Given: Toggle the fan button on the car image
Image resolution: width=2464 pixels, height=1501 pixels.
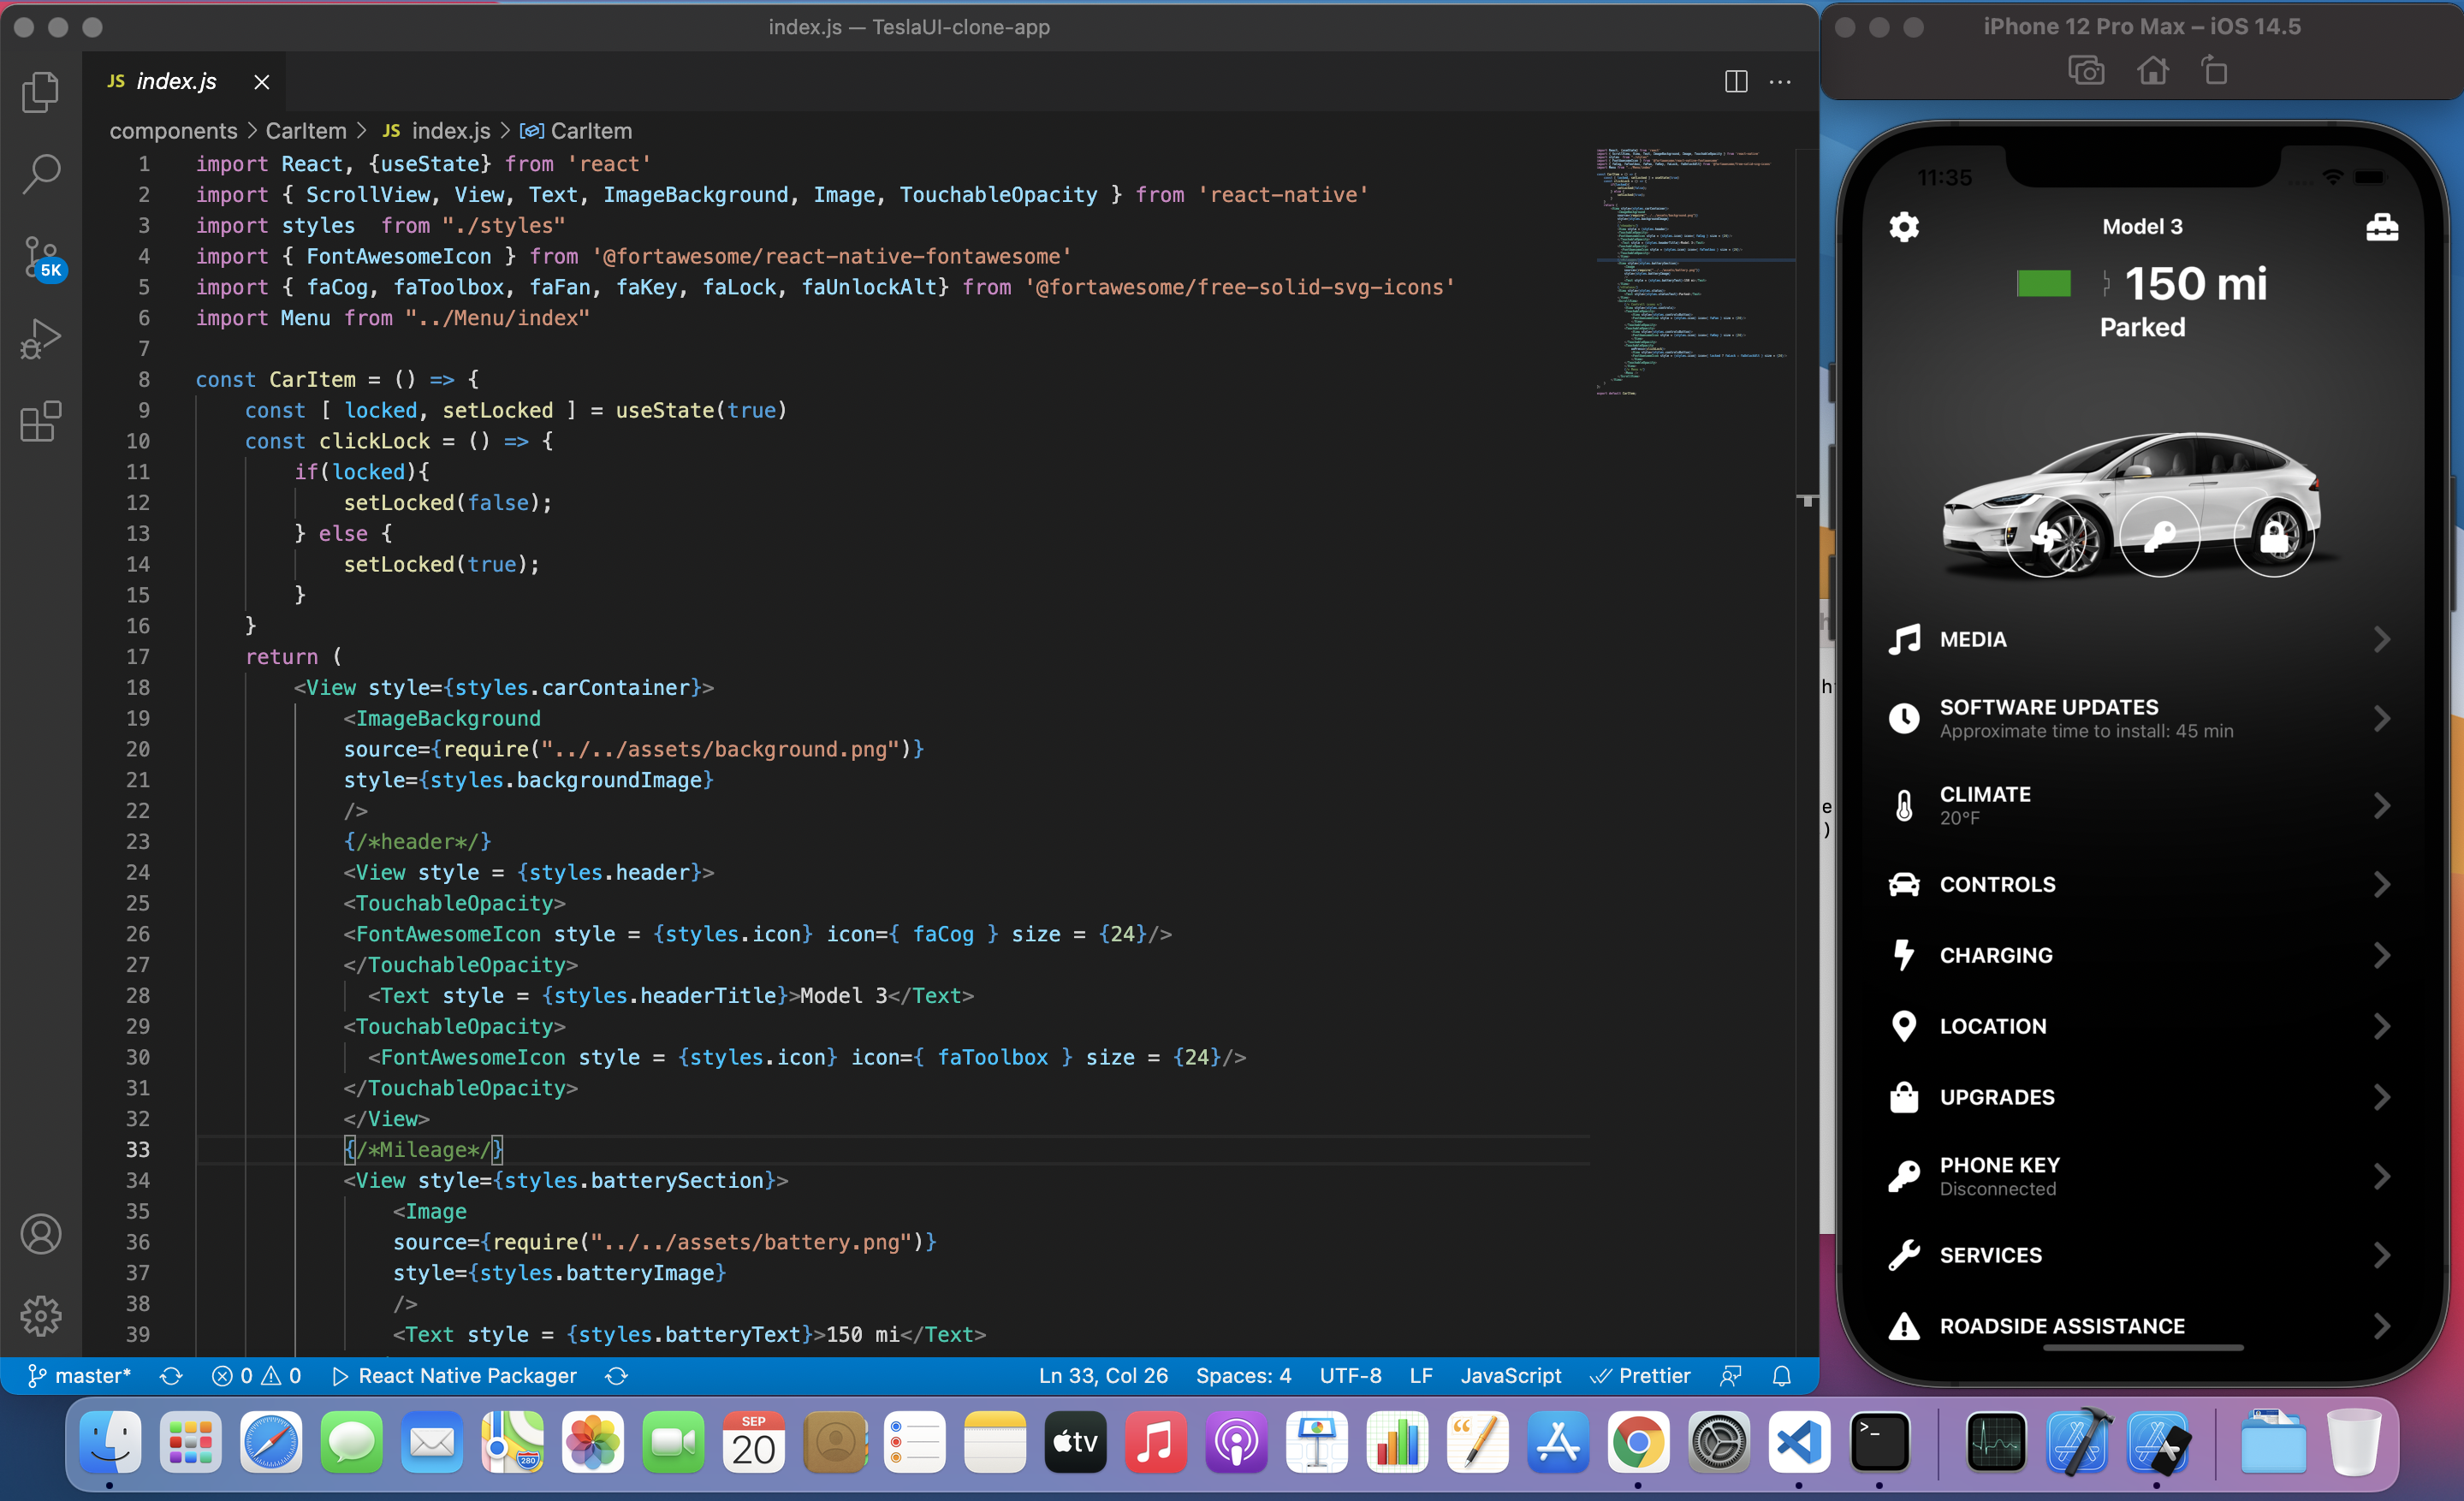Looking at the screenshot, I should 2046,537.
